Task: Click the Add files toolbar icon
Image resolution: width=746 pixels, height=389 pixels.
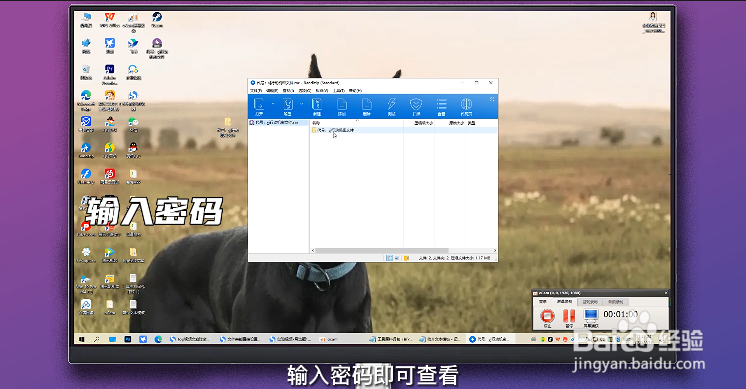Action: point(342,106)
